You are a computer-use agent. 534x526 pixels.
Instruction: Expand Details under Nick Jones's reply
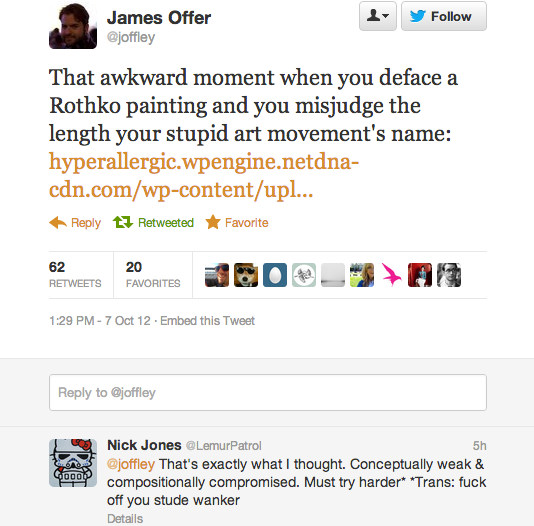(x=125, y=519)
